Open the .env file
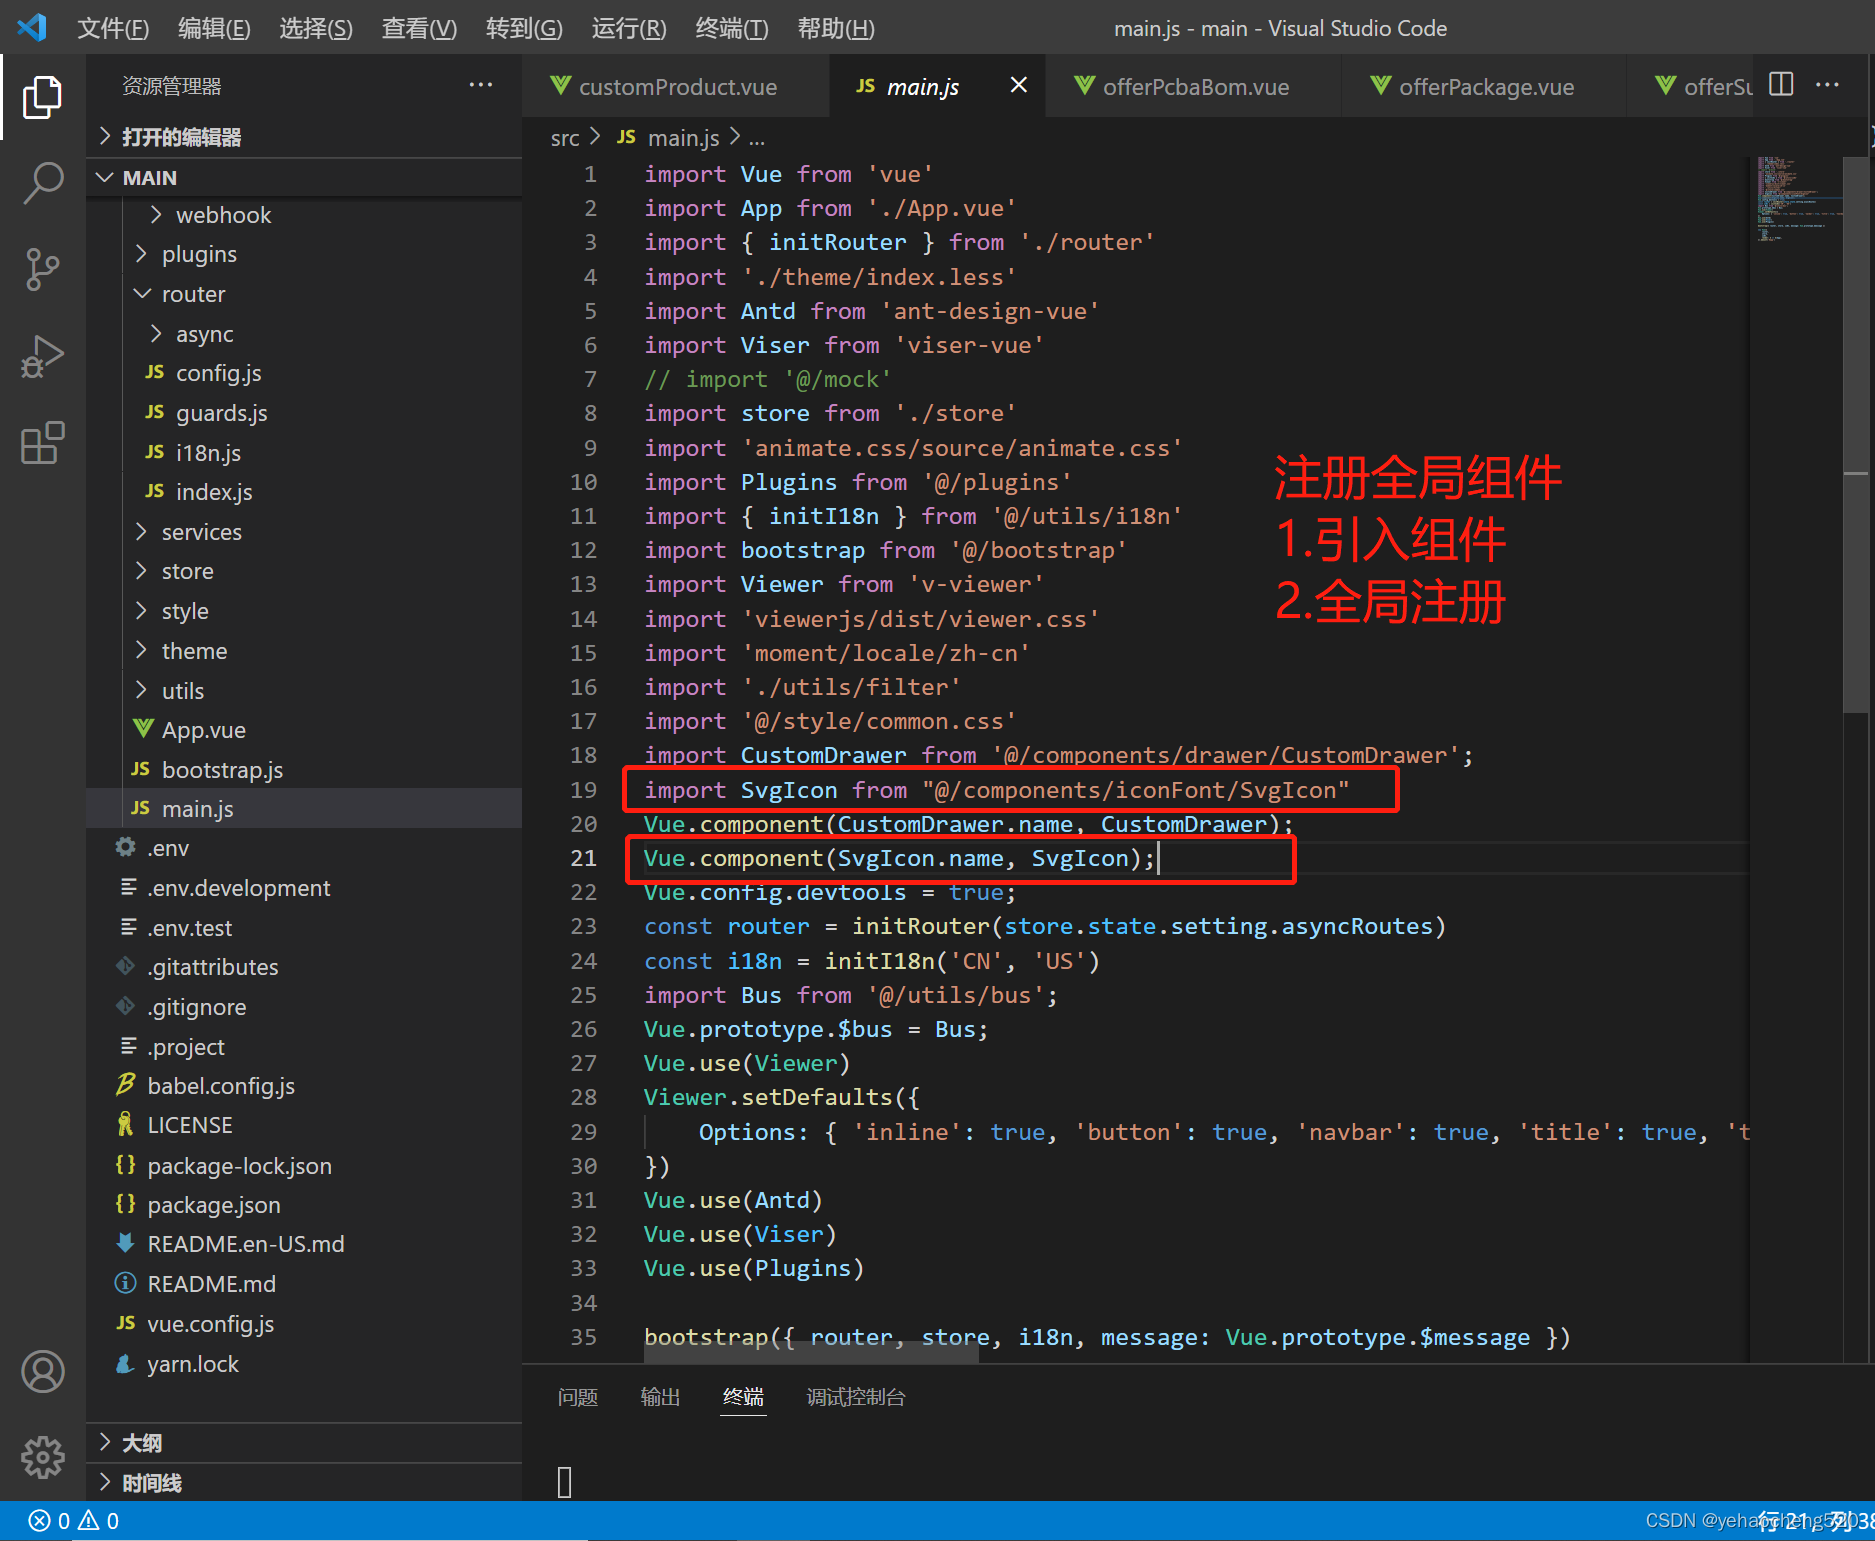Screen dimensions: 1875x1541 tap(168, 848)
